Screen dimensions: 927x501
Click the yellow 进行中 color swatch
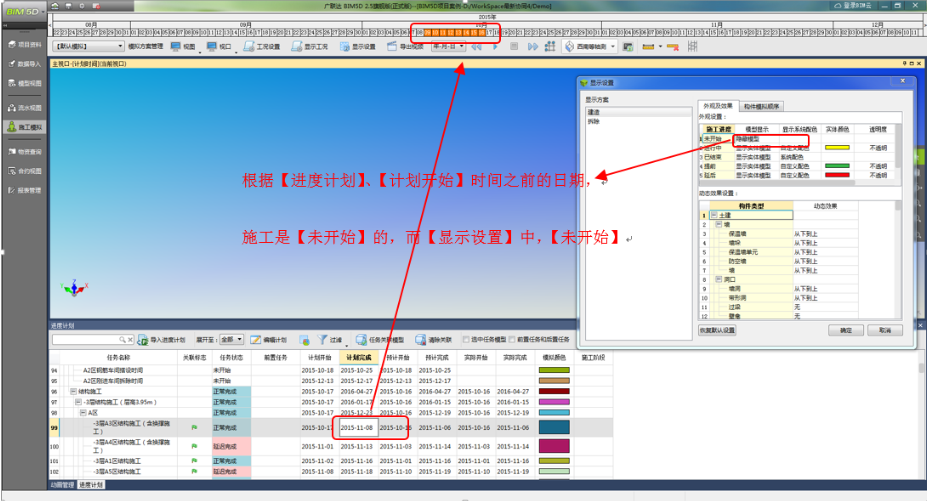pyautogui.click(x=837, y=148)
